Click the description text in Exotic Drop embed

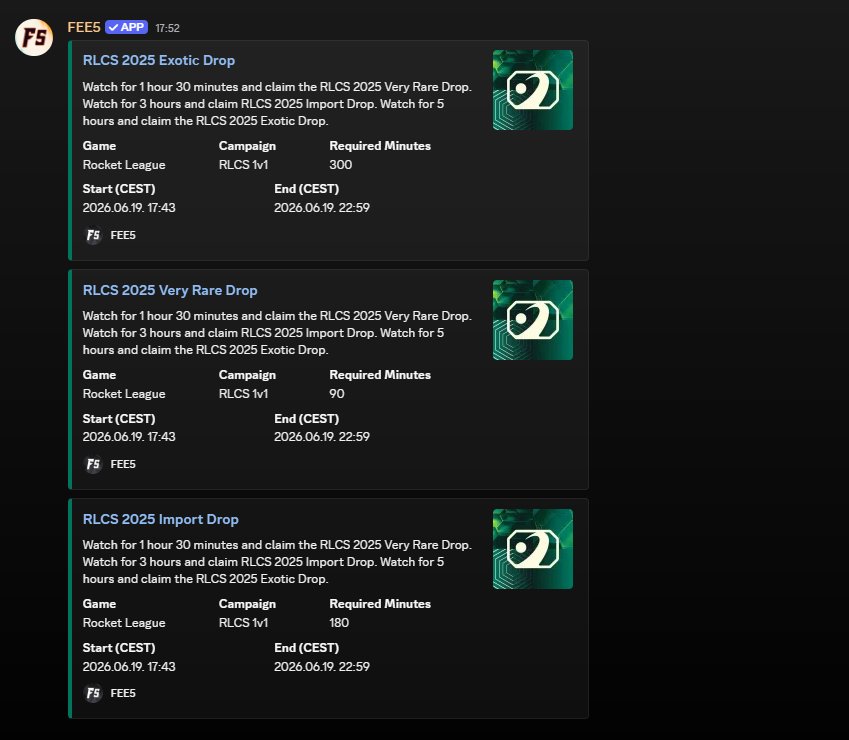click(277, 103)
